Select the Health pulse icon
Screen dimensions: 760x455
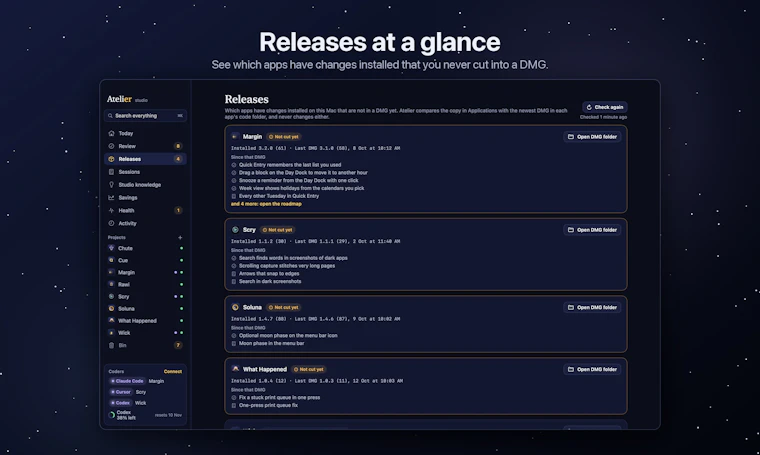(x=111, y=210)
